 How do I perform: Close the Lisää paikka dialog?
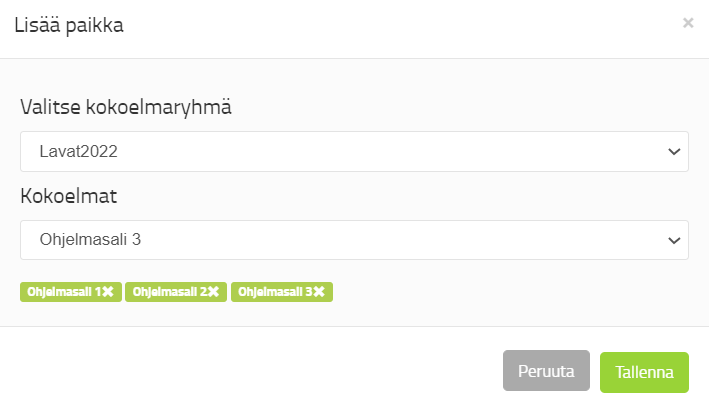pos(688,23)
